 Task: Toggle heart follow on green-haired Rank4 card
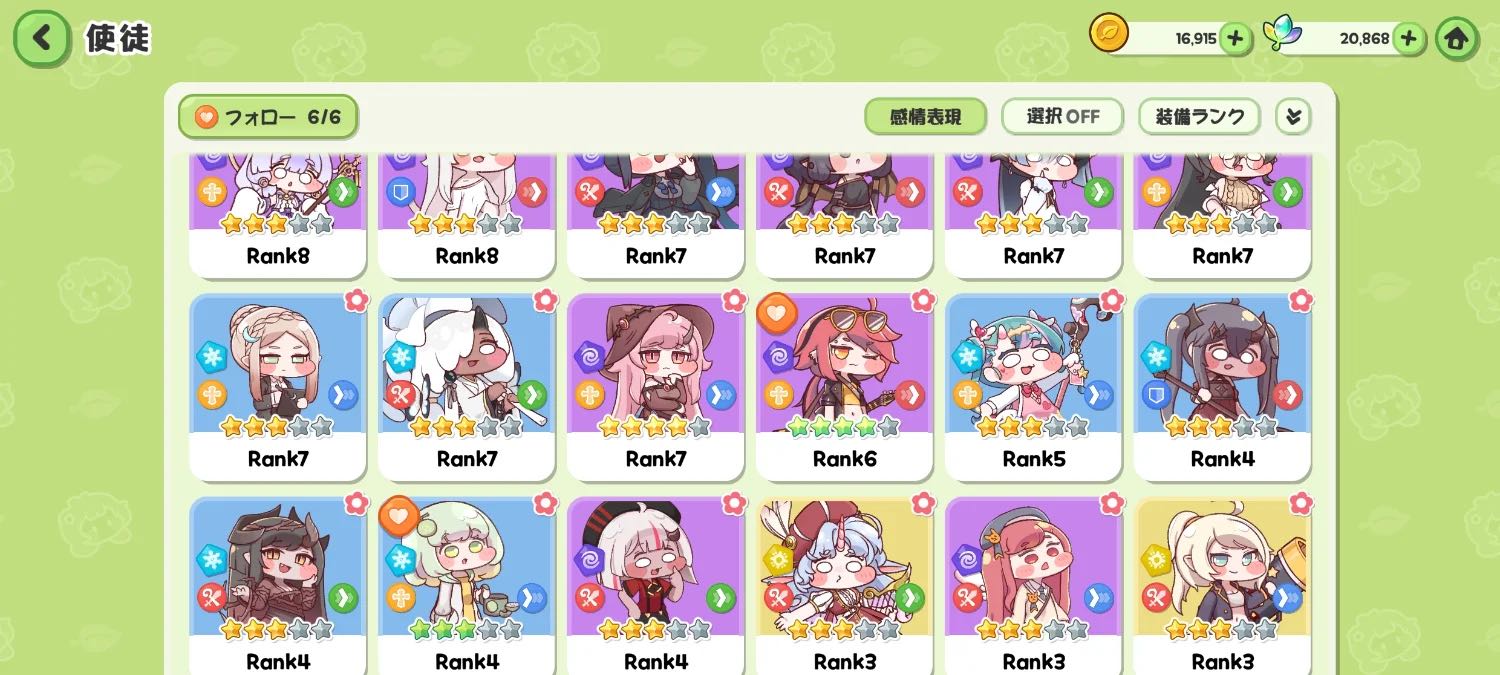[398, 516]
